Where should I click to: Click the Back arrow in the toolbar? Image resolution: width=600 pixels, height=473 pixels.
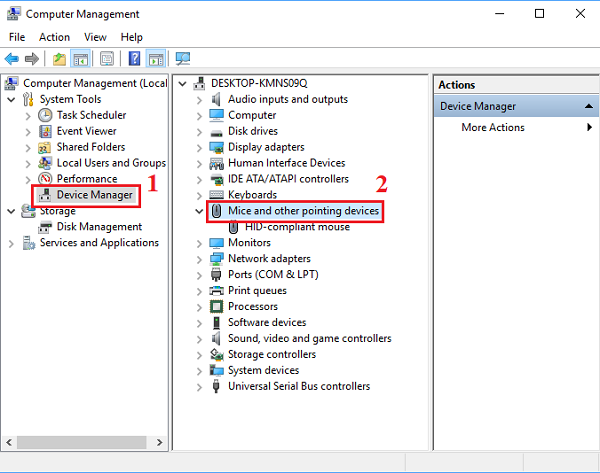click(12, 59)
